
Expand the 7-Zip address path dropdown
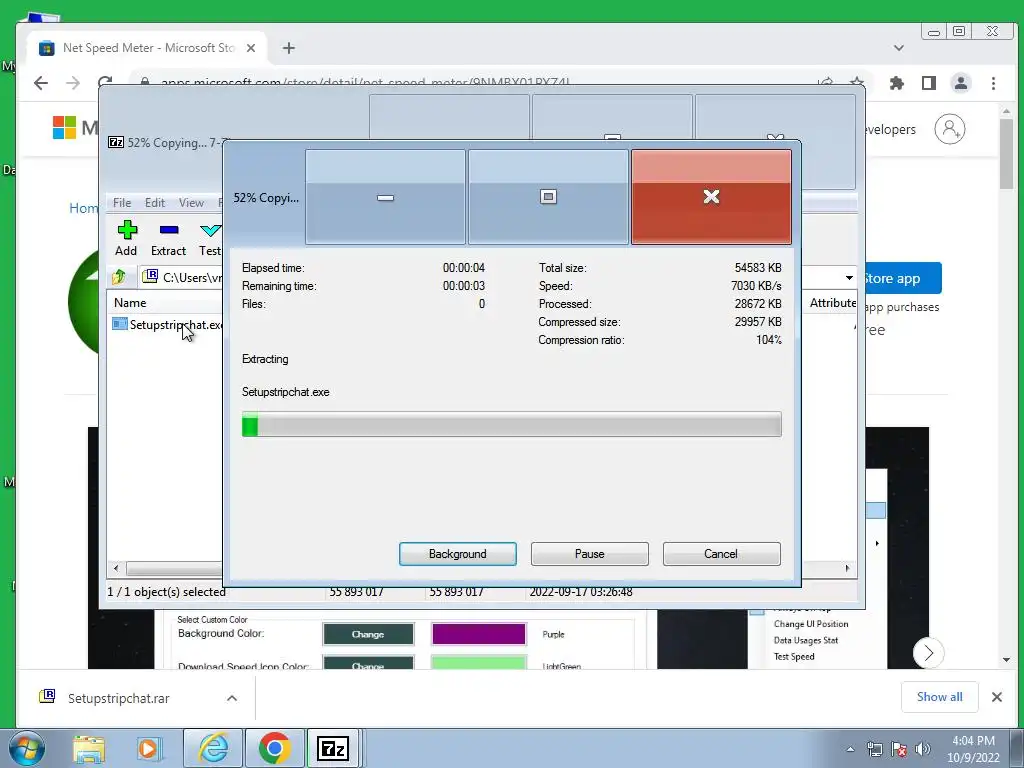pyautogui.click(x=849, y=278)
